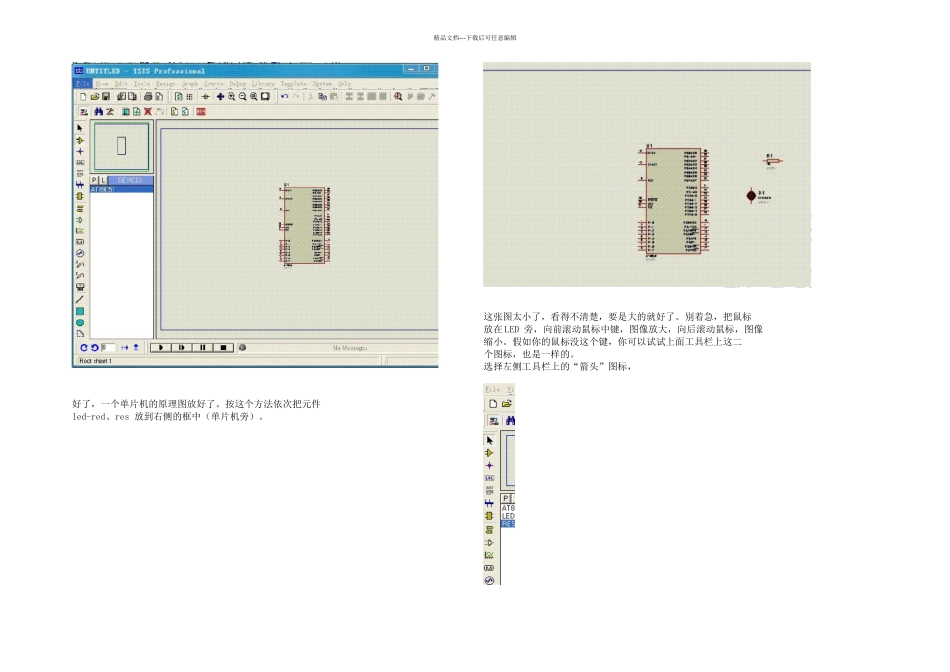950x672 pixels.
Task: Click Print icon in ISIS toolbar
Action: coord(148,96)
